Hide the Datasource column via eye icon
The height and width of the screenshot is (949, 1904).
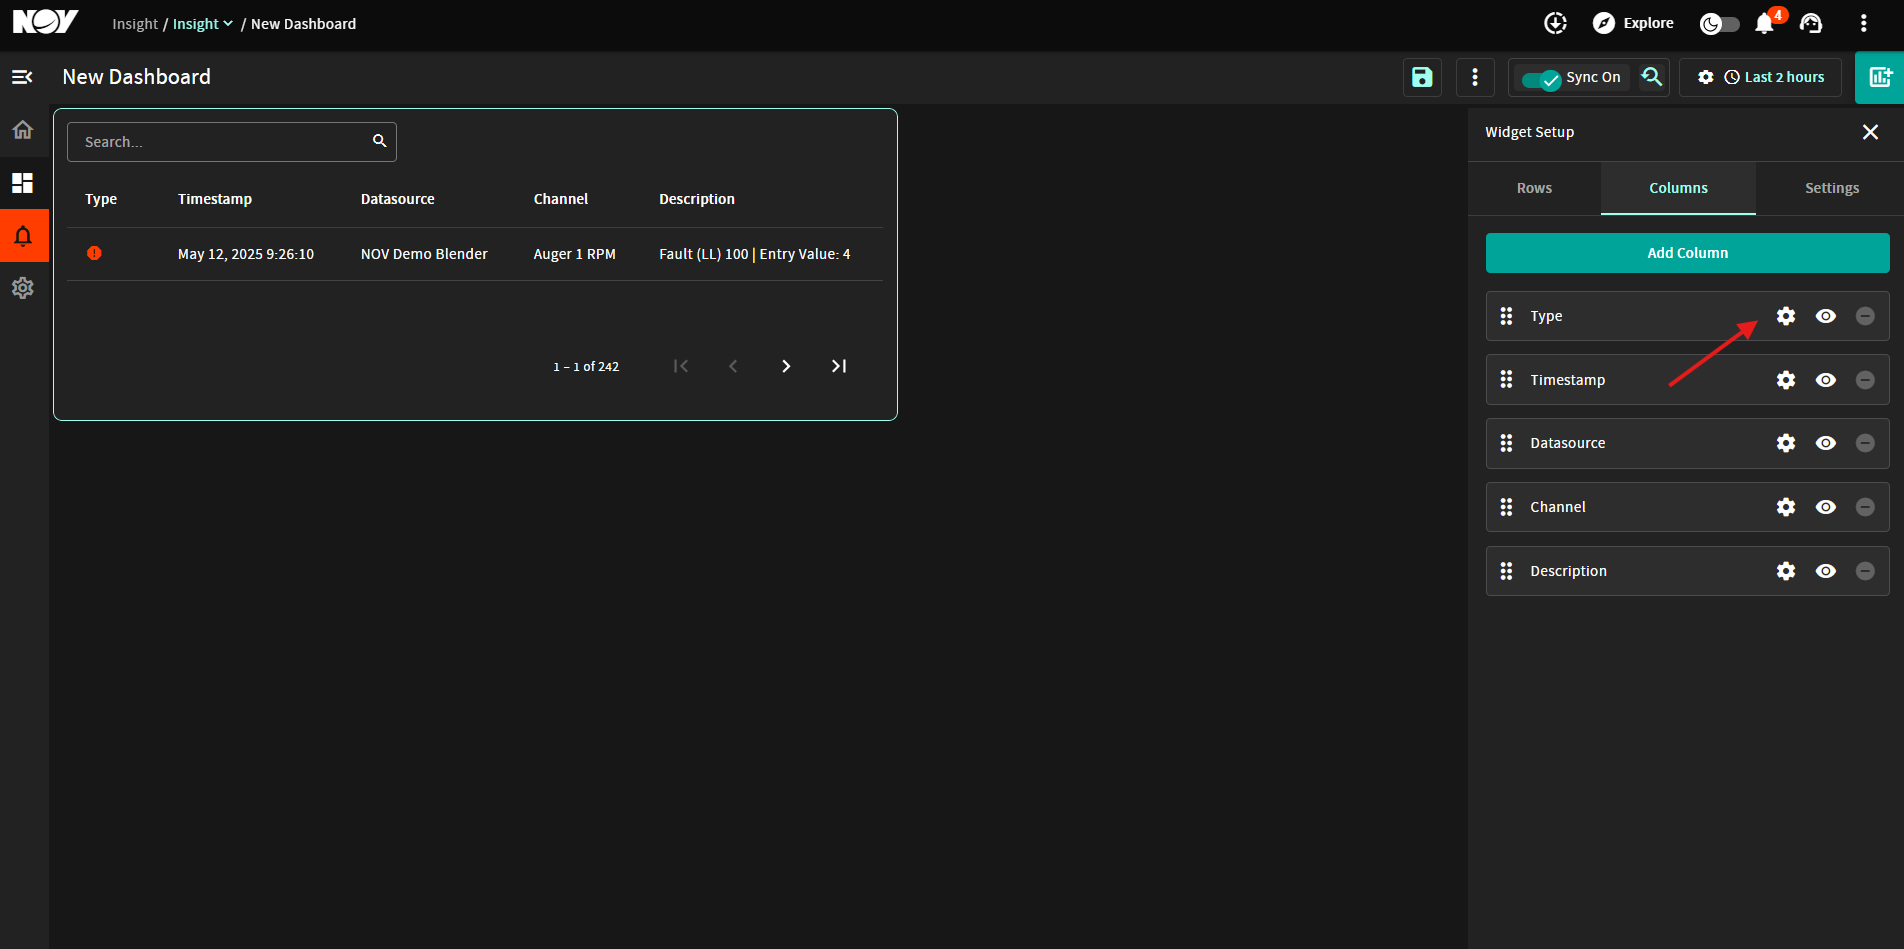coord(1826,443)
